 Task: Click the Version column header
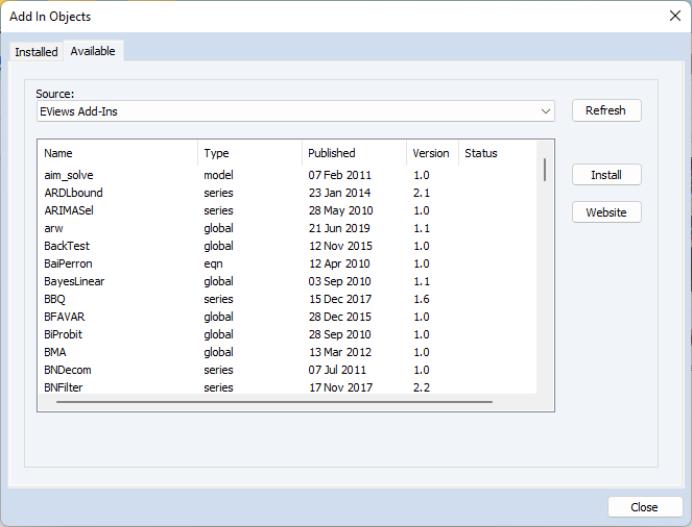coord(430,153)
